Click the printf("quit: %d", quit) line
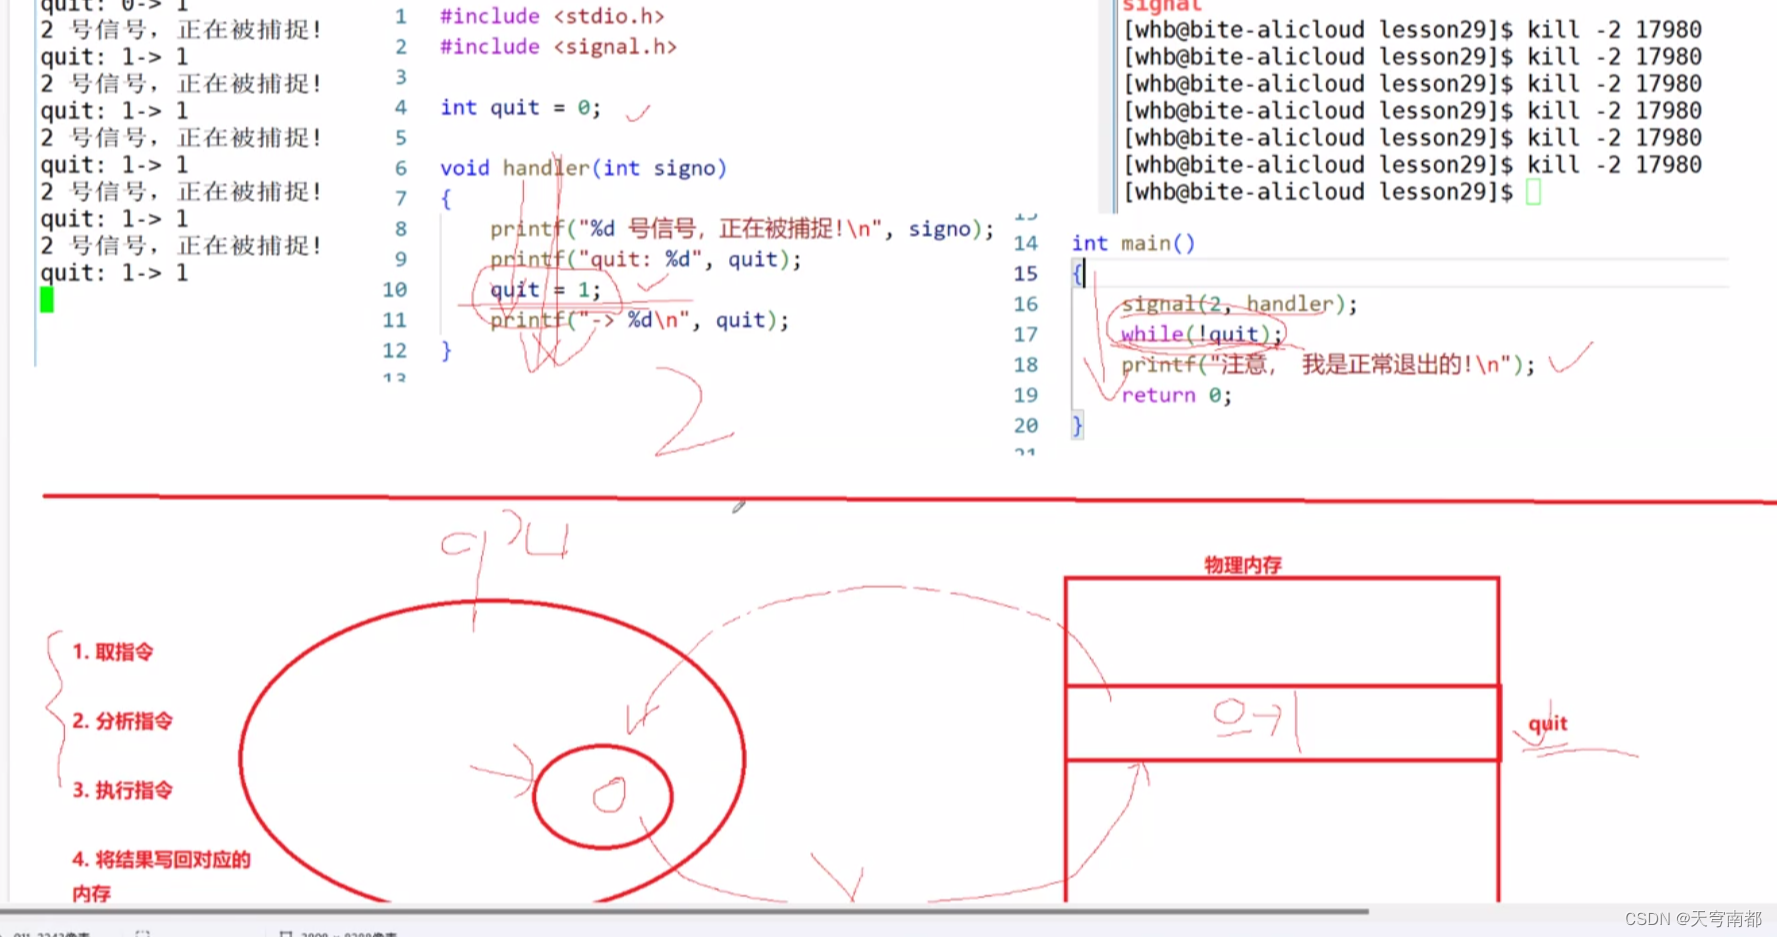The image size is (1777, 937). click(646, 259)
